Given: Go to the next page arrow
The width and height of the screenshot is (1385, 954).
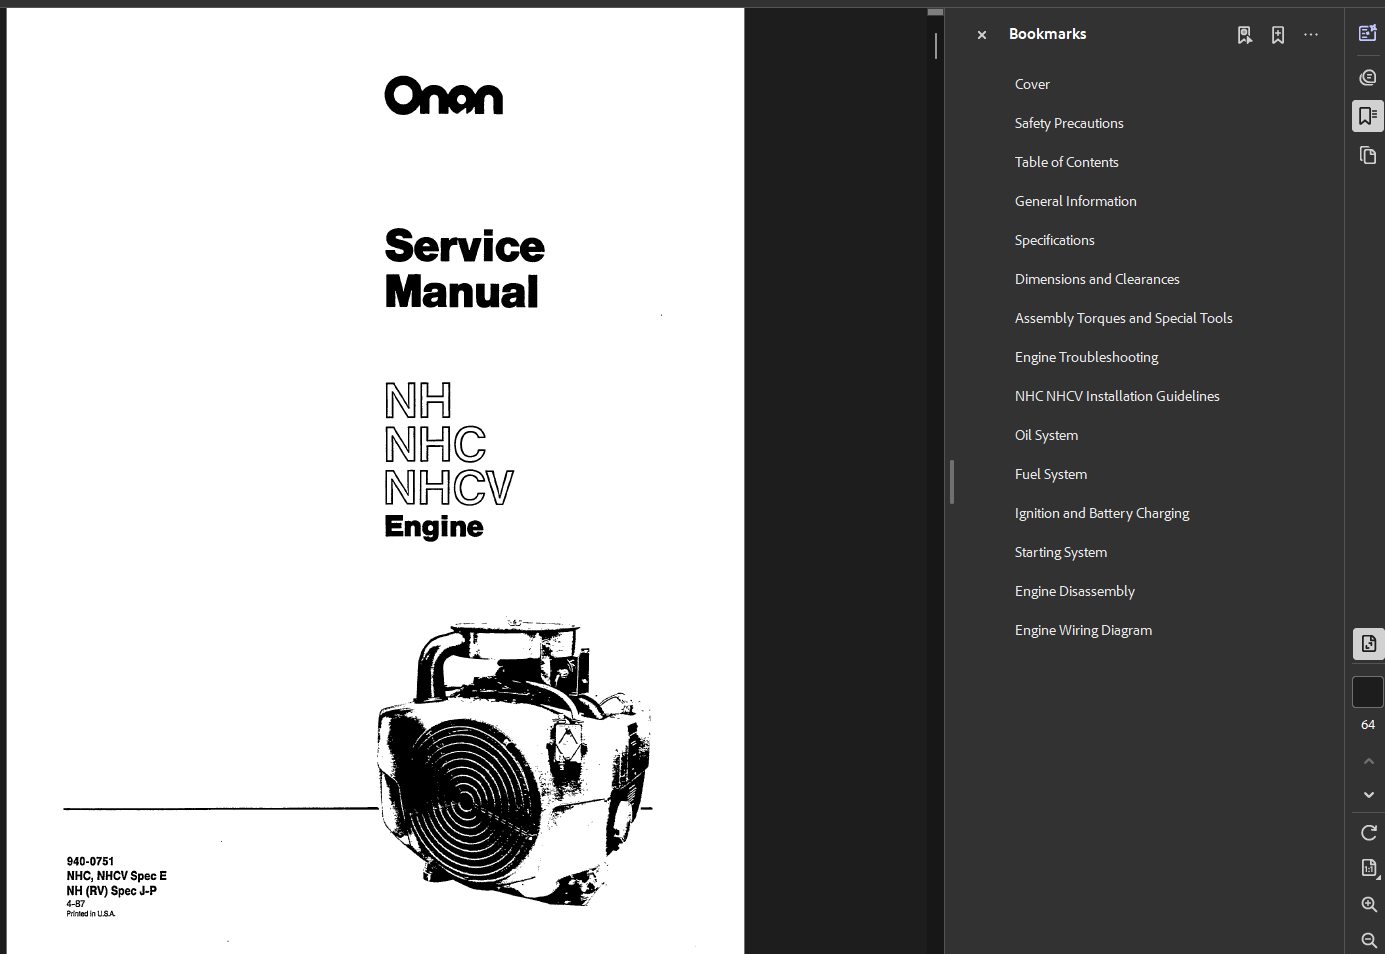Looking at the screenshot, I should coord(1369,795).
